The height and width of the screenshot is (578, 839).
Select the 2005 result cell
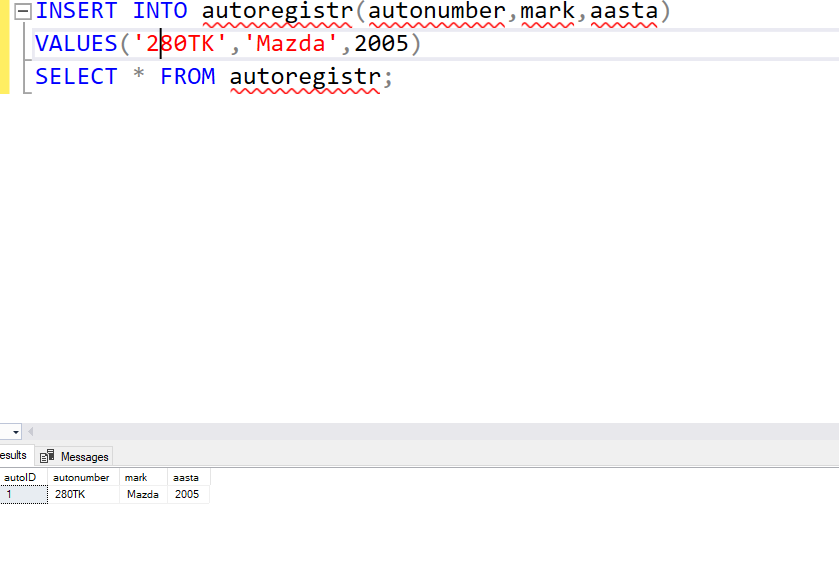pyautogui.click(x=189, y=495)
